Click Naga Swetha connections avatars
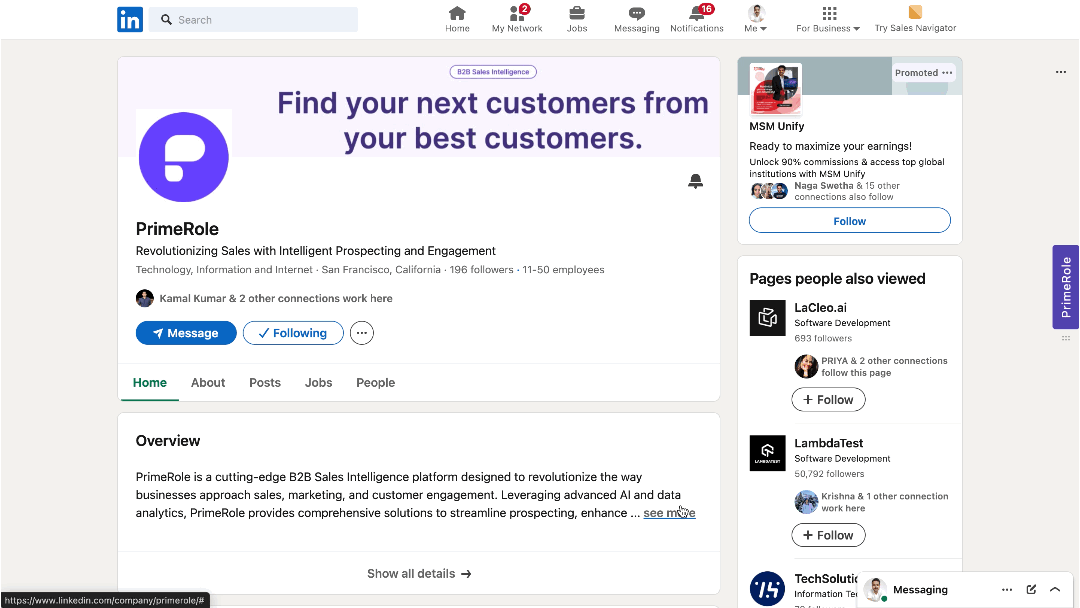The height and width of the screenshot is (608, 1080). pos(769,191)
